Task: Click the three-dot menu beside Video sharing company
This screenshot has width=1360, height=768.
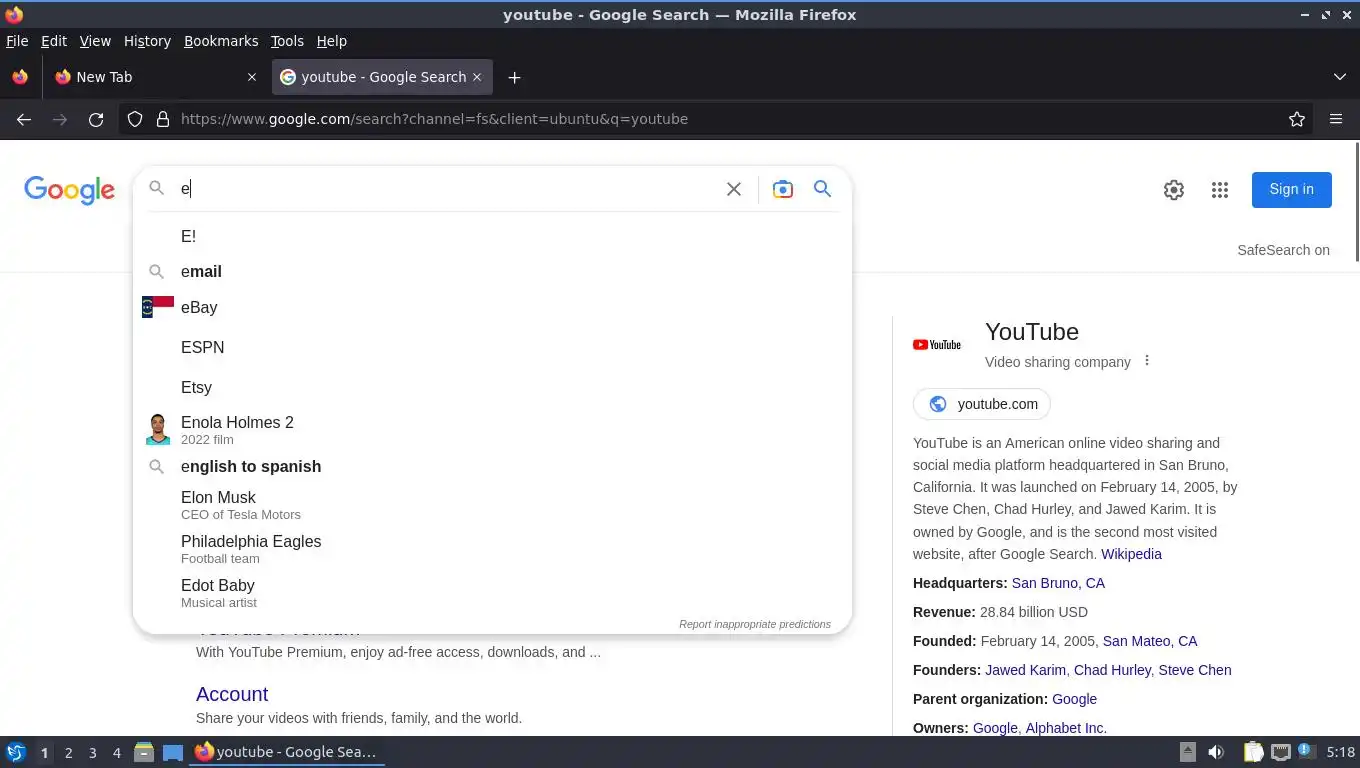Action: tap(1147, 361)
